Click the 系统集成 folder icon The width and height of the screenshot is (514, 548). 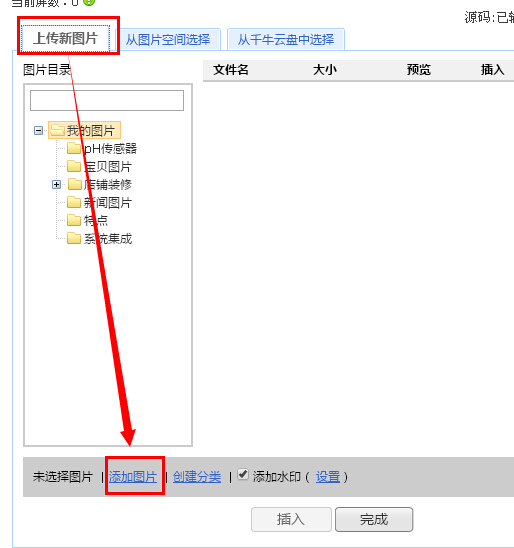[x=74, y=238]
